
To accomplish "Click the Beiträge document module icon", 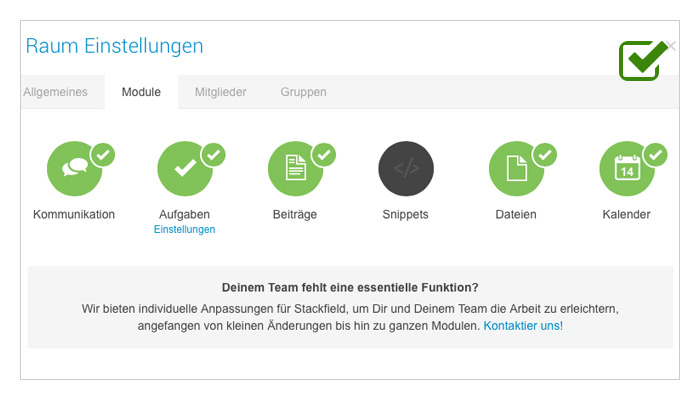I will coord(295,169).
